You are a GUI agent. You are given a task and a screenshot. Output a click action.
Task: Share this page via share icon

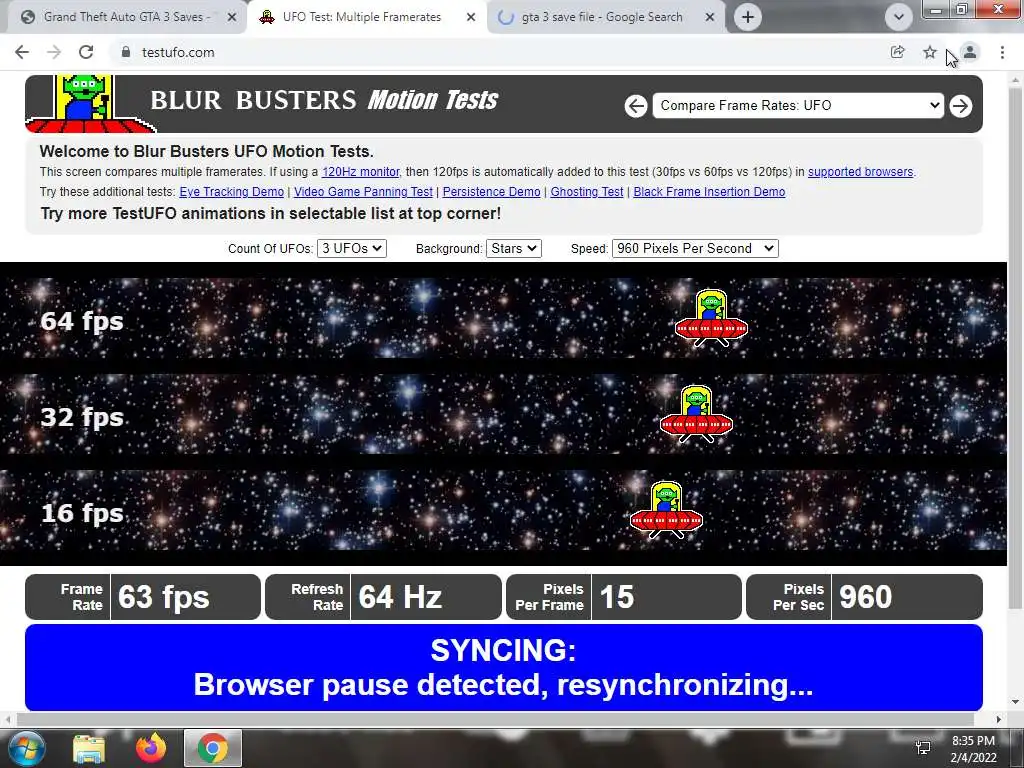click(898, 52)
